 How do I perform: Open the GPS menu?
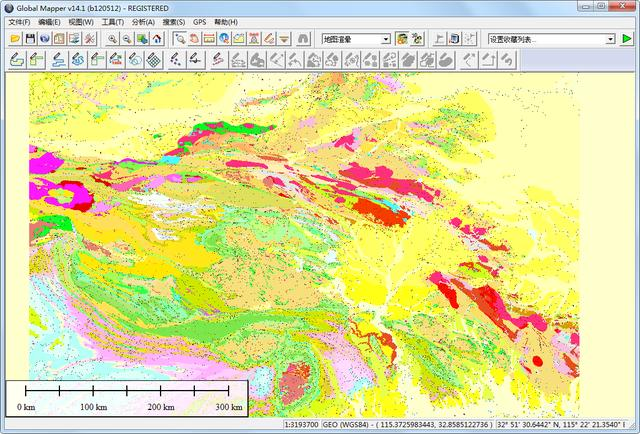(x=200, y=22)
